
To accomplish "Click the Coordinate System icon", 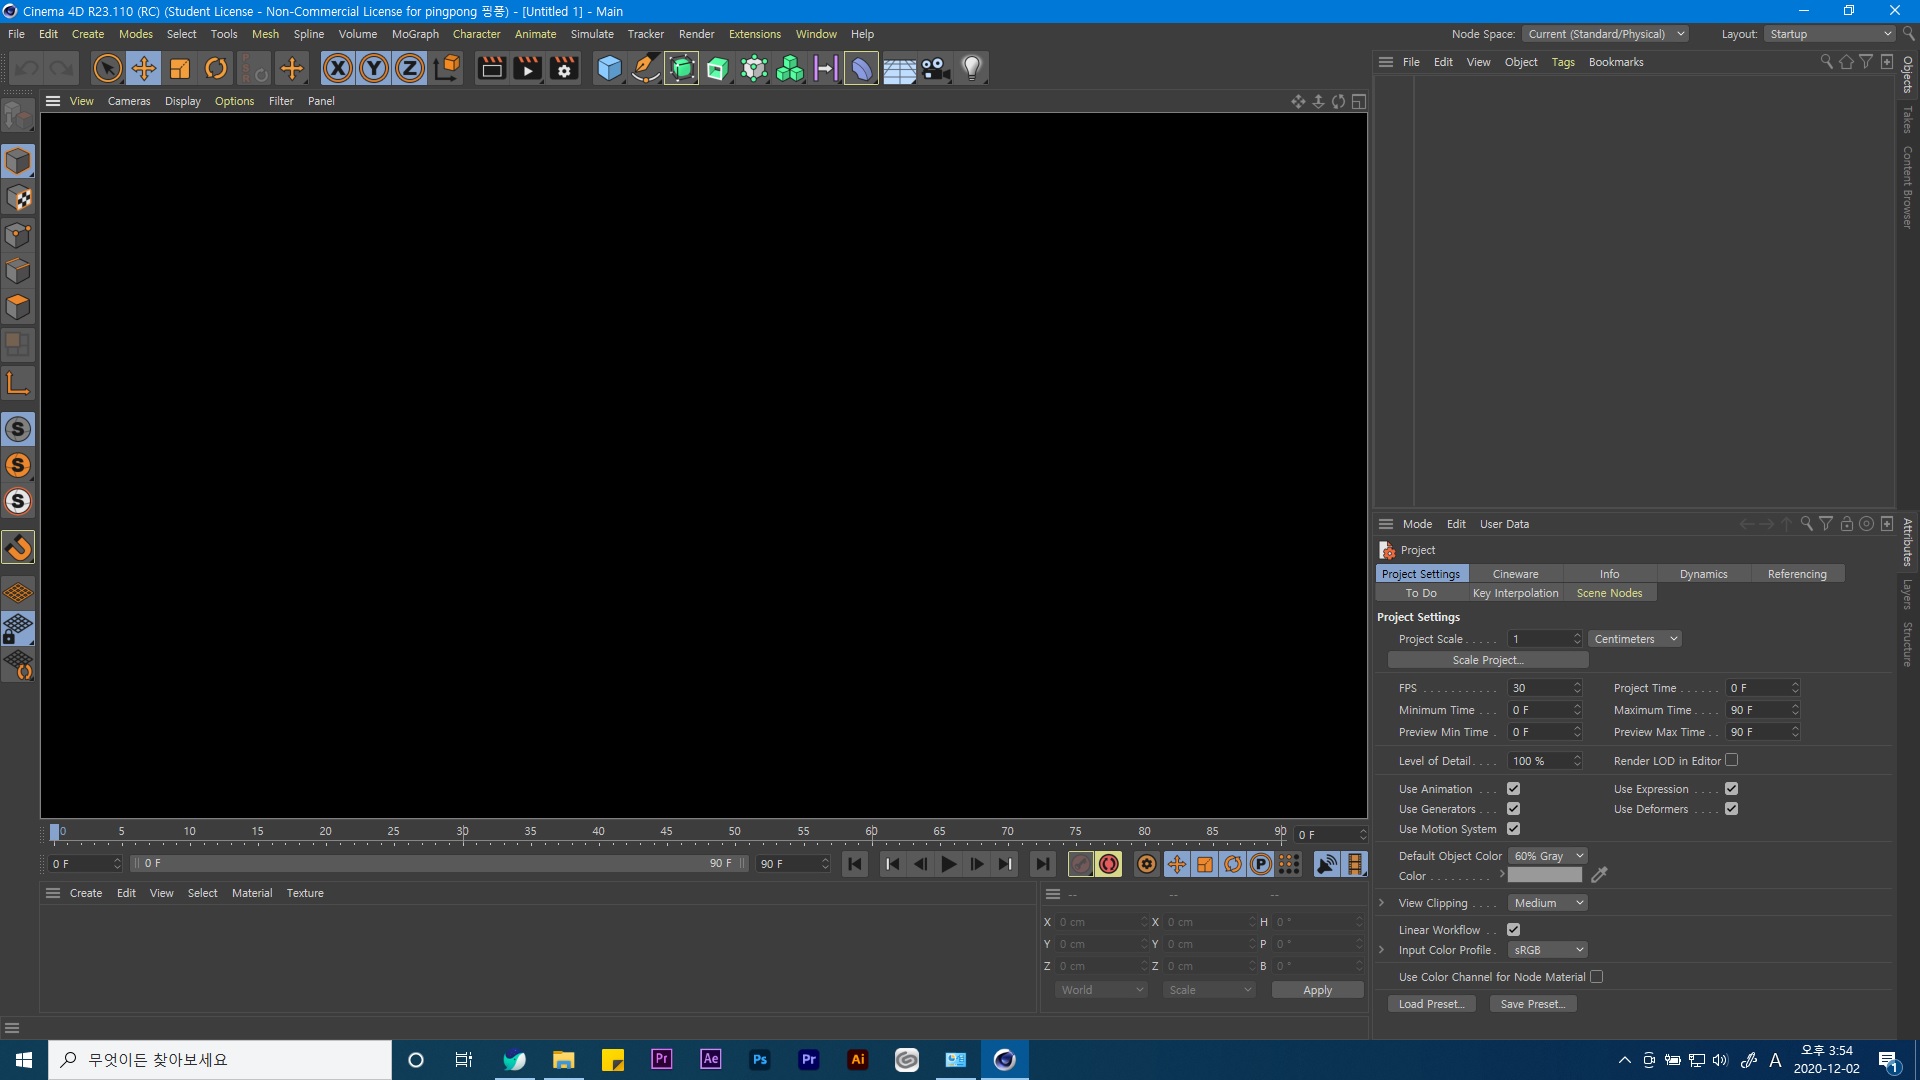I will pyautogui.click(x=447, y=68).
